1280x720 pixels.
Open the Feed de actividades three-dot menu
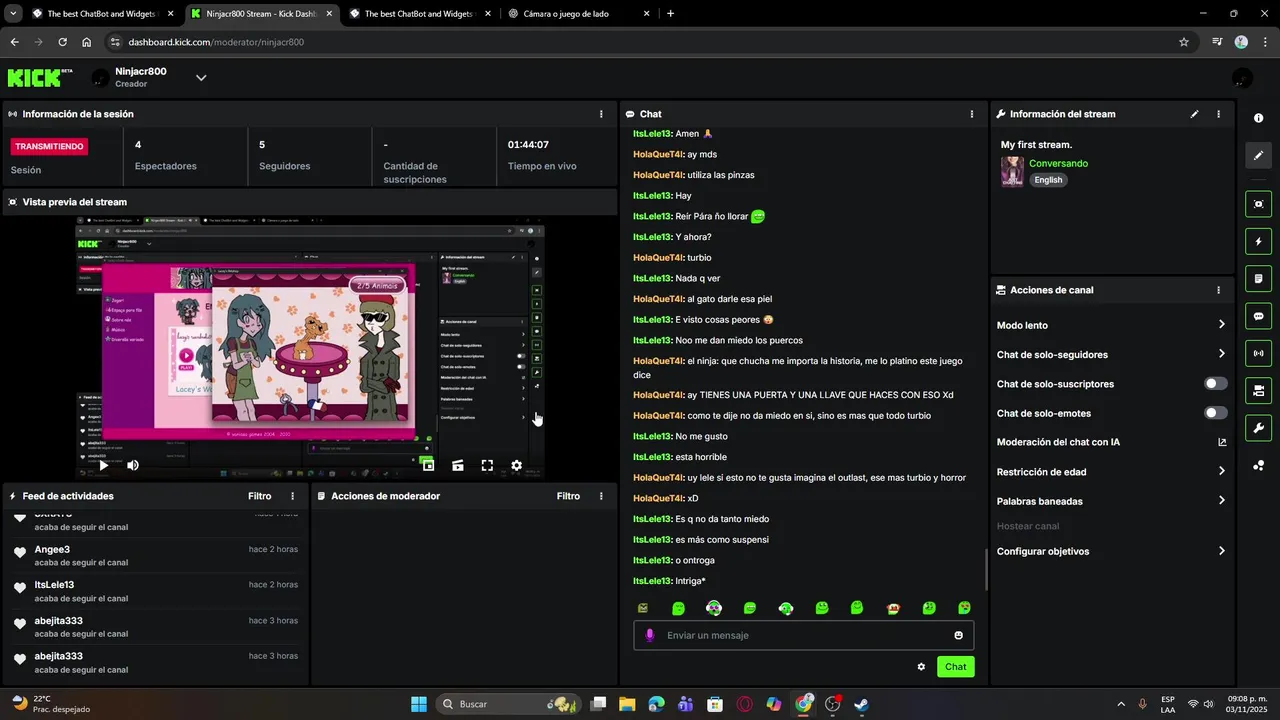click(293, 496)
